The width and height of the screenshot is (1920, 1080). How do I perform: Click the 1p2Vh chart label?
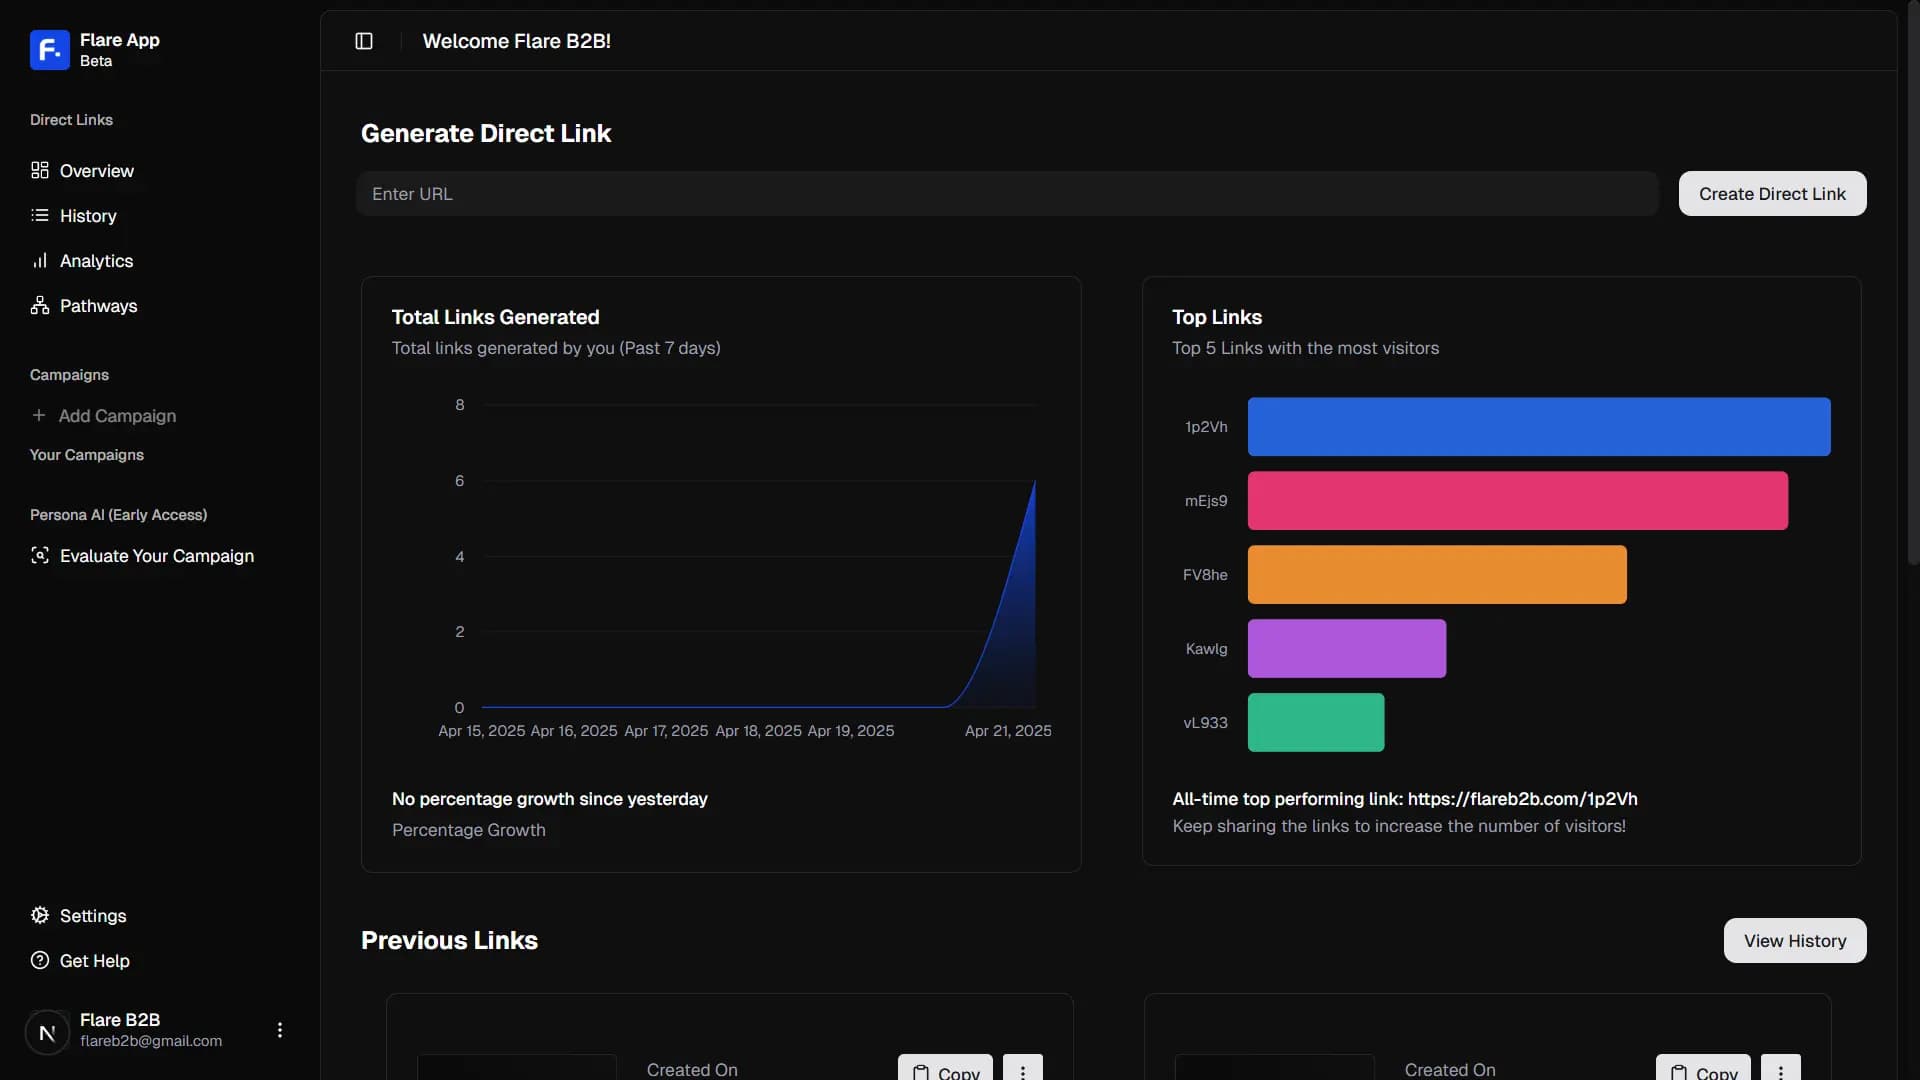coord(1206,427)
